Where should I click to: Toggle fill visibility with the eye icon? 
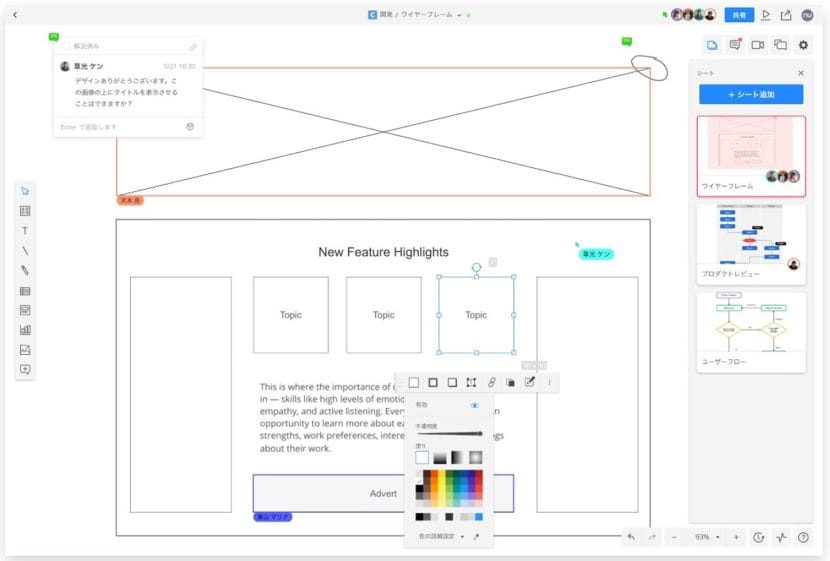(x=475, y=406)
